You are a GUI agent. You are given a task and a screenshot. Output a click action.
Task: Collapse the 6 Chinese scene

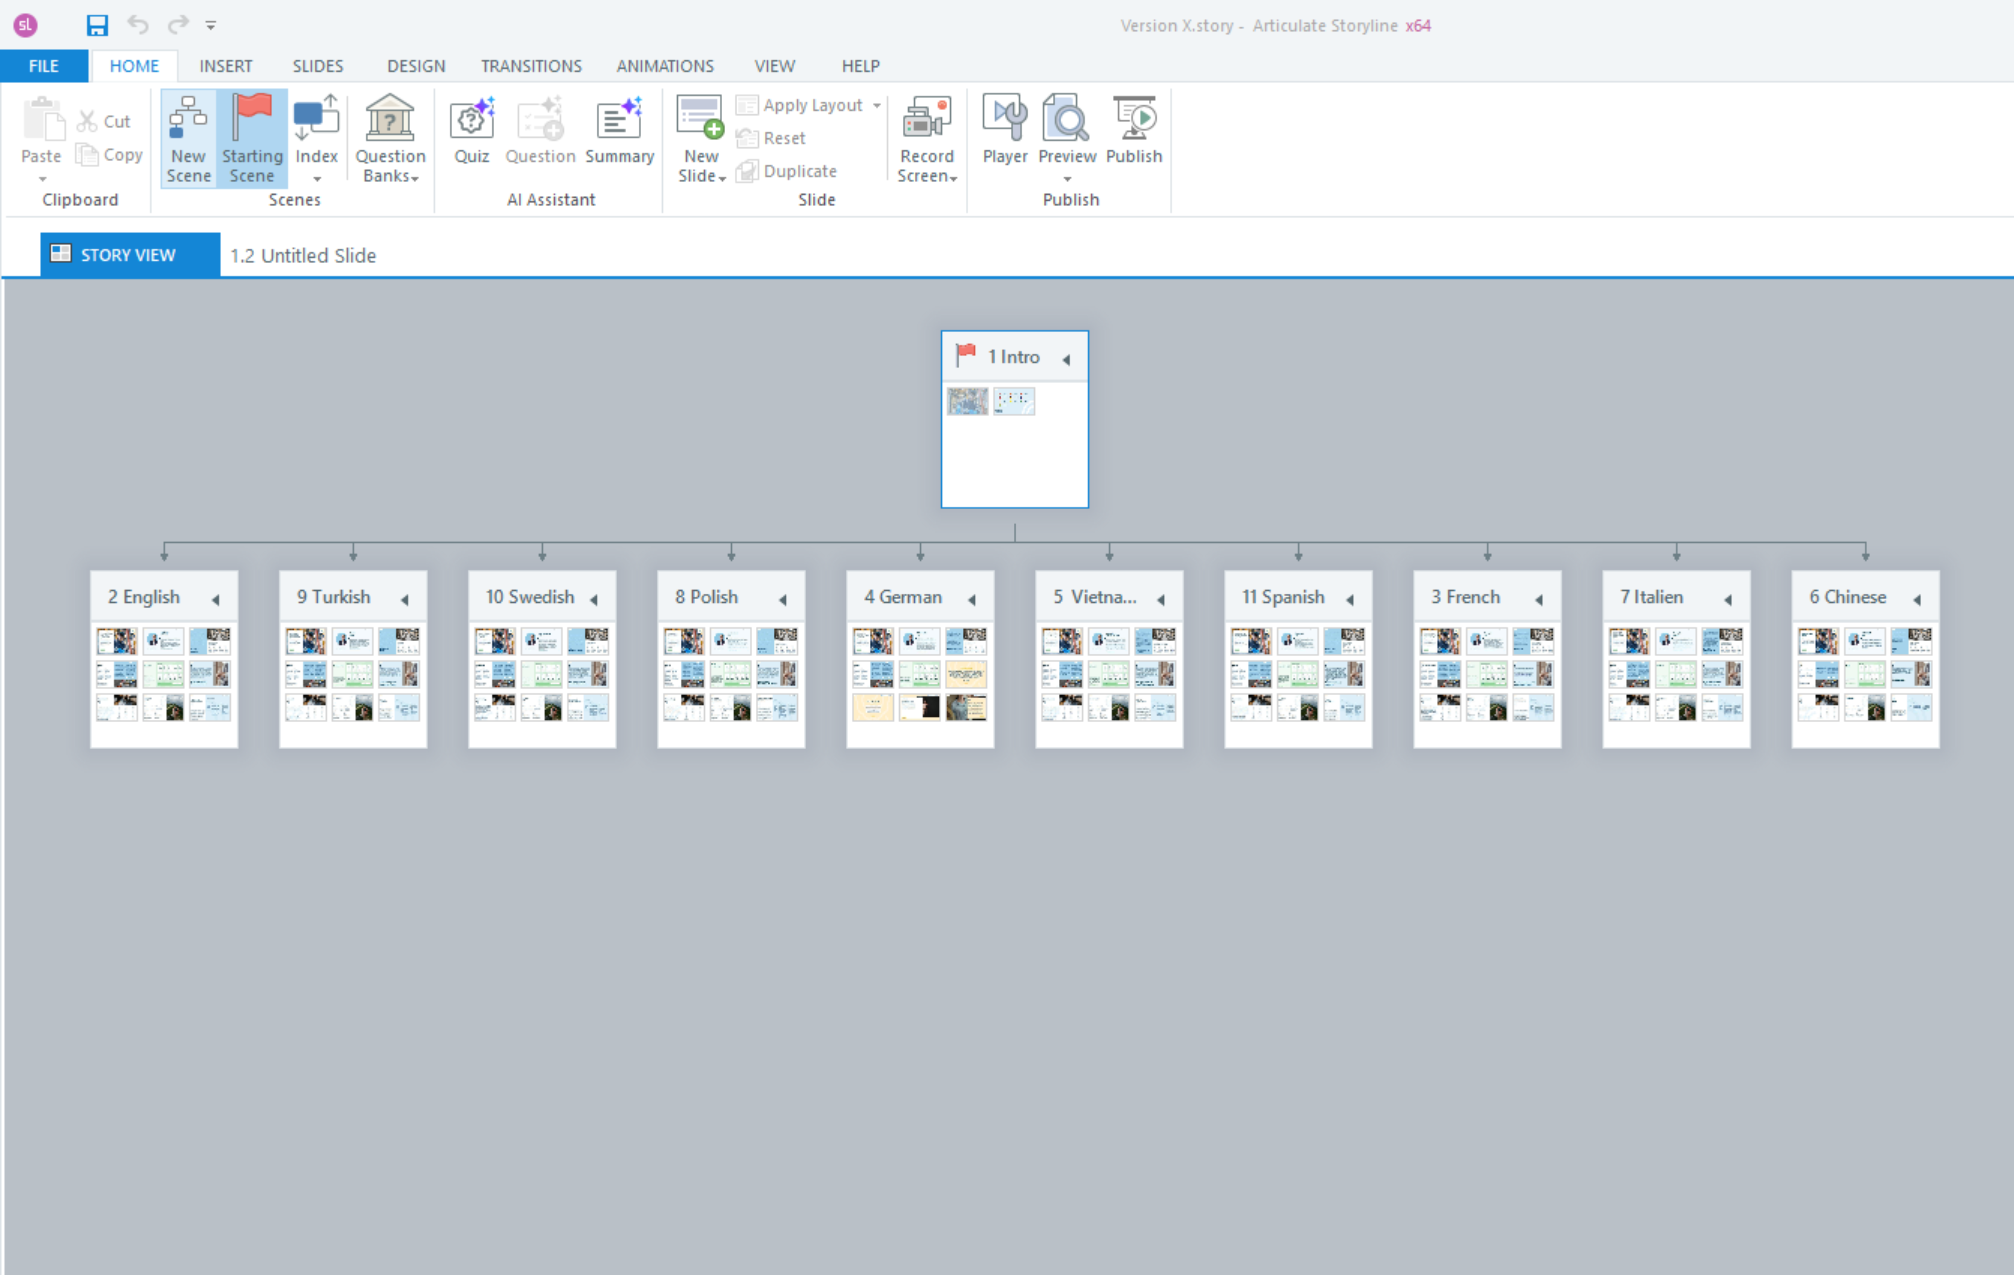point(1917,599)
